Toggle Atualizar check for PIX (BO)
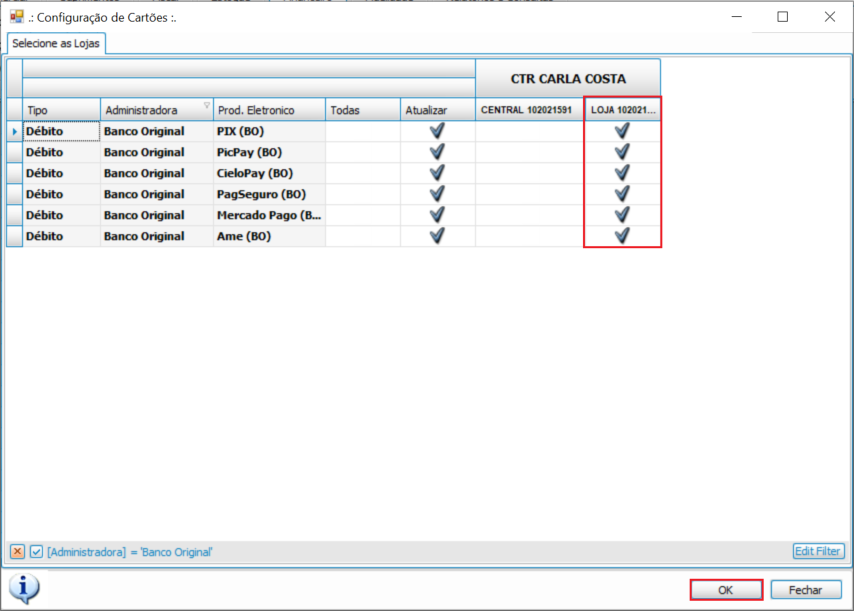 [437, 131]
